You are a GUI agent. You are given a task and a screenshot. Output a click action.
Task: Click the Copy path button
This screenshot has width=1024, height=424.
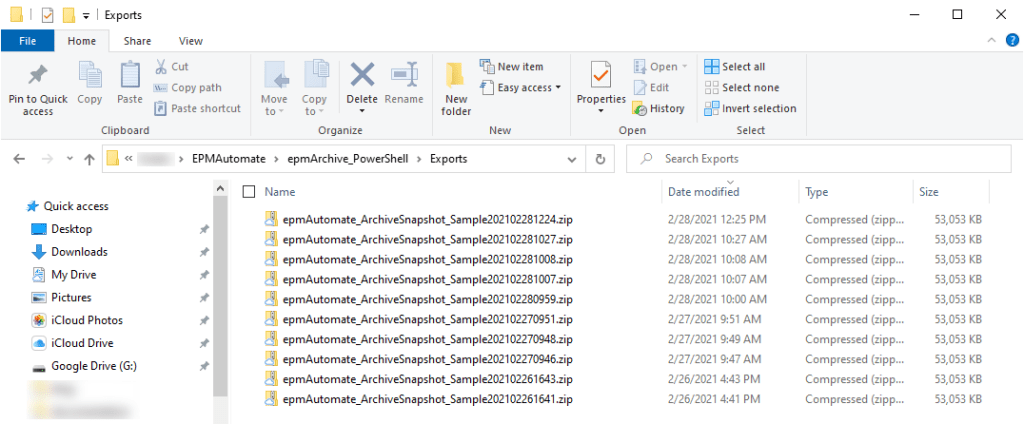click(188, 88)
